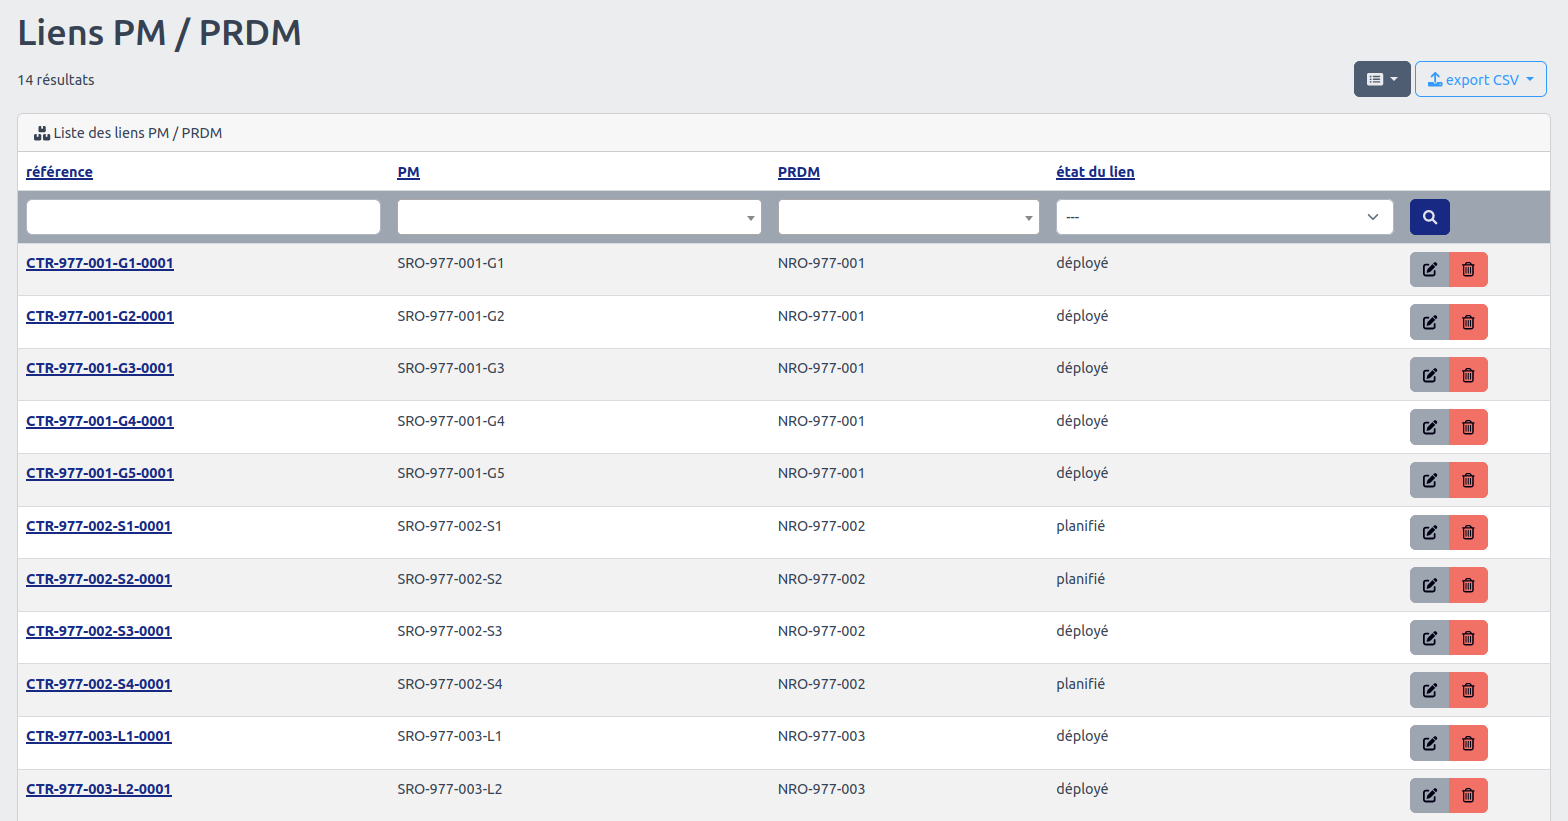Image resolution: width=1568 pixels, height=821 pixels.
Task: Open the CTR-977-002-S2-0001 reference link
Action: (x=99, y=579)
